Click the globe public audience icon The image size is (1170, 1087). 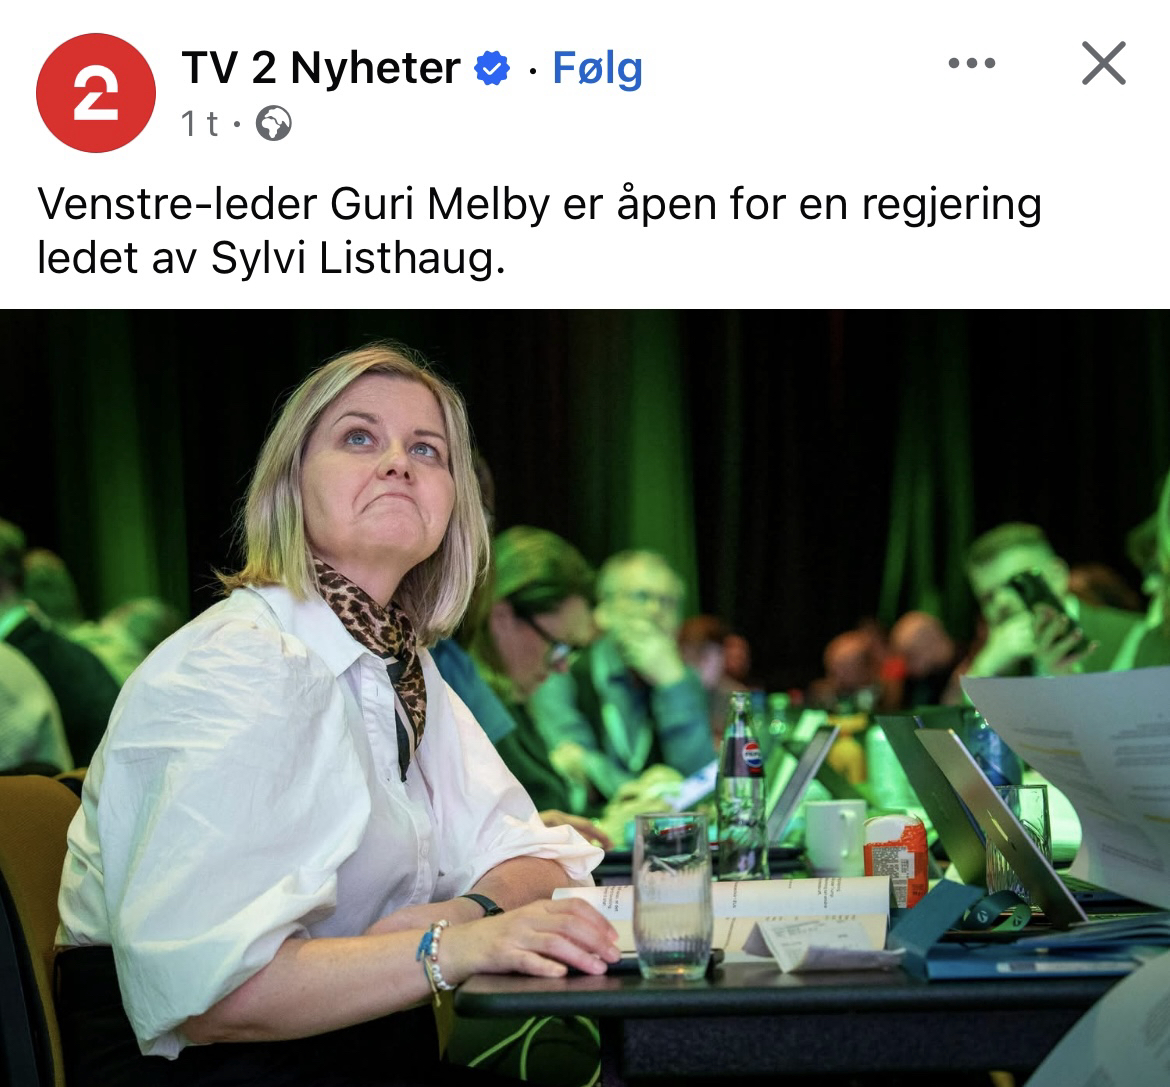[x=274, y=123]
